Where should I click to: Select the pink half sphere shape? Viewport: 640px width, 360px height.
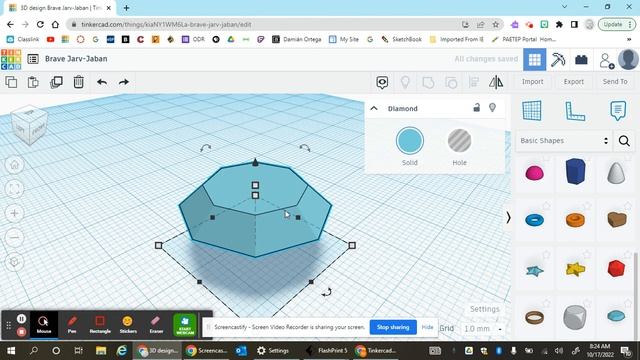pos(534,173)
